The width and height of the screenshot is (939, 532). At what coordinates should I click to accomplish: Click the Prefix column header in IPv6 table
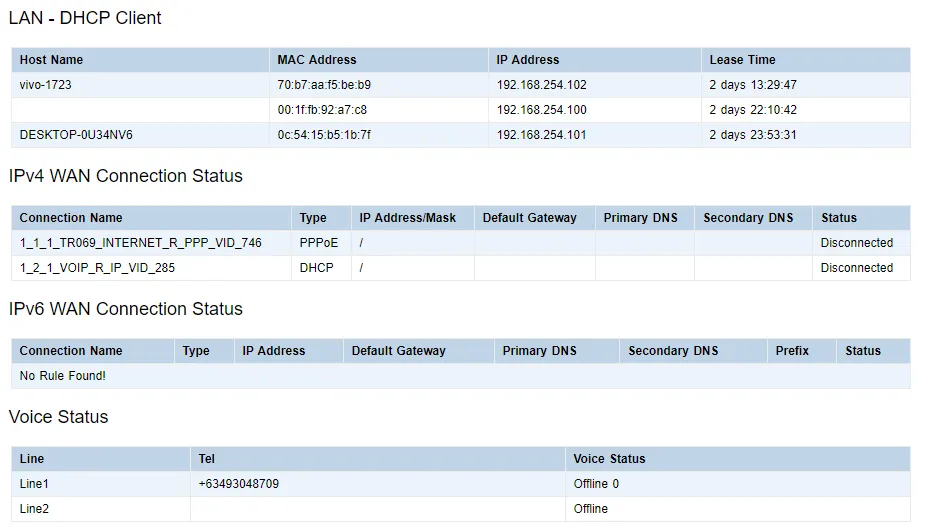point(792,351)
